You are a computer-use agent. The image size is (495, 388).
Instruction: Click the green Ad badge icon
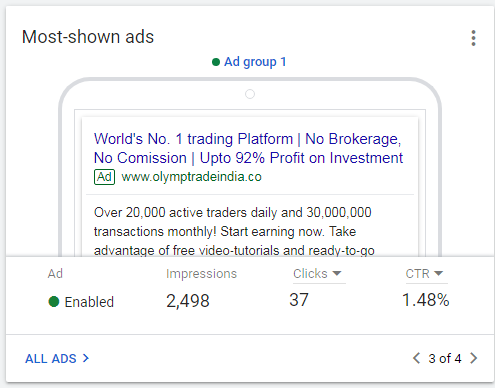(104, 177)
